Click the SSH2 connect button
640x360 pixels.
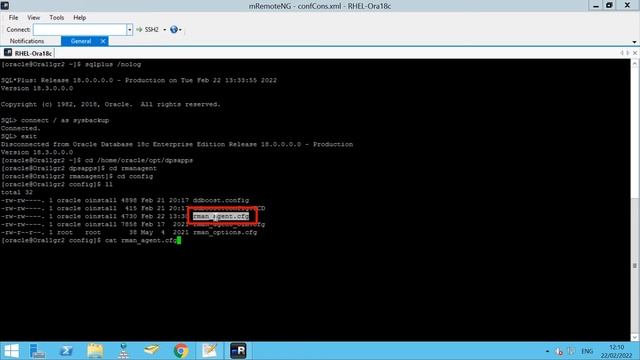click(x=147, y=29)
